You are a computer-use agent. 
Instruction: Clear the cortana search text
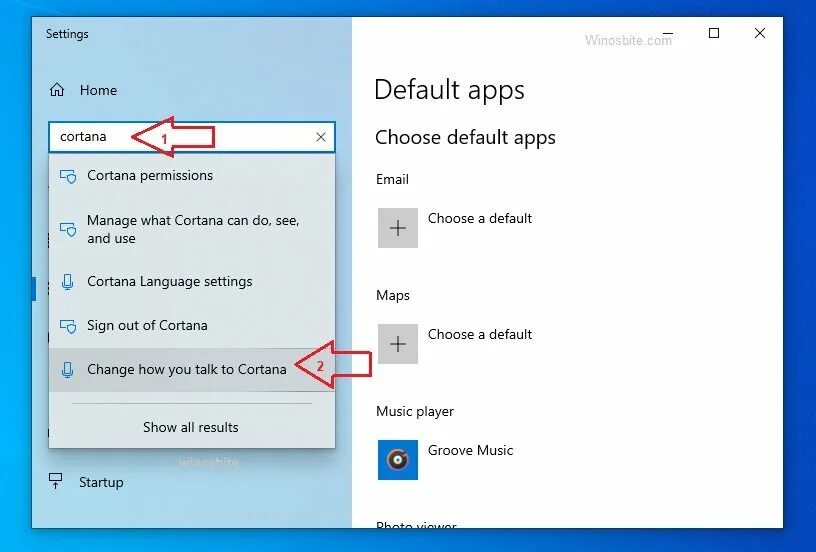(321, 137)
